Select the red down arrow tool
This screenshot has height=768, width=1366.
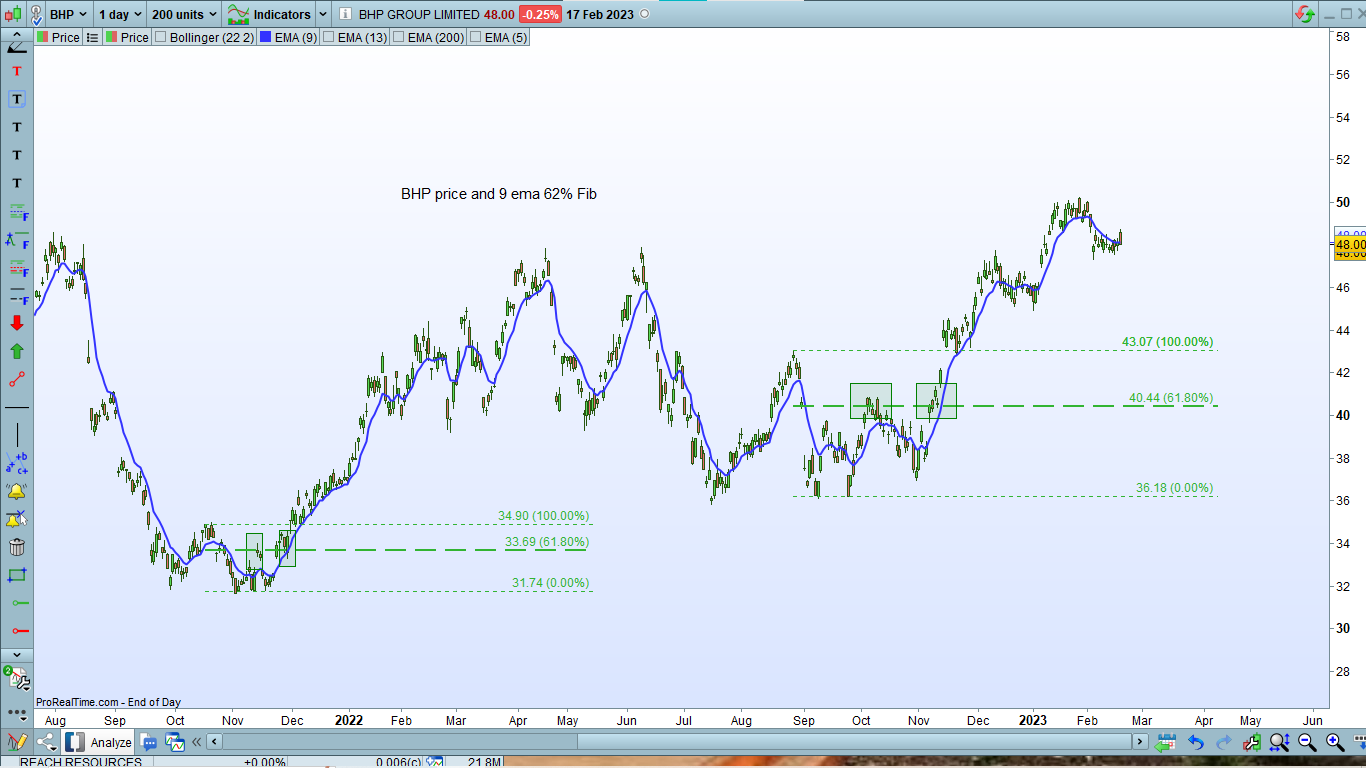click(17, 323)
